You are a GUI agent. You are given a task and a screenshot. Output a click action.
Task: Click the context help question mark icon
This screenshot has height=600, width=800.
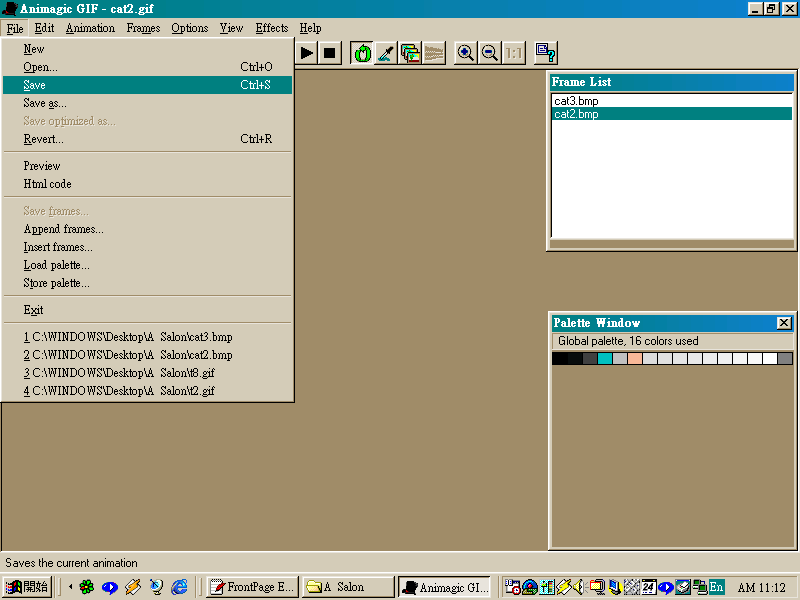pyautogui.click(x=545, y=53)
